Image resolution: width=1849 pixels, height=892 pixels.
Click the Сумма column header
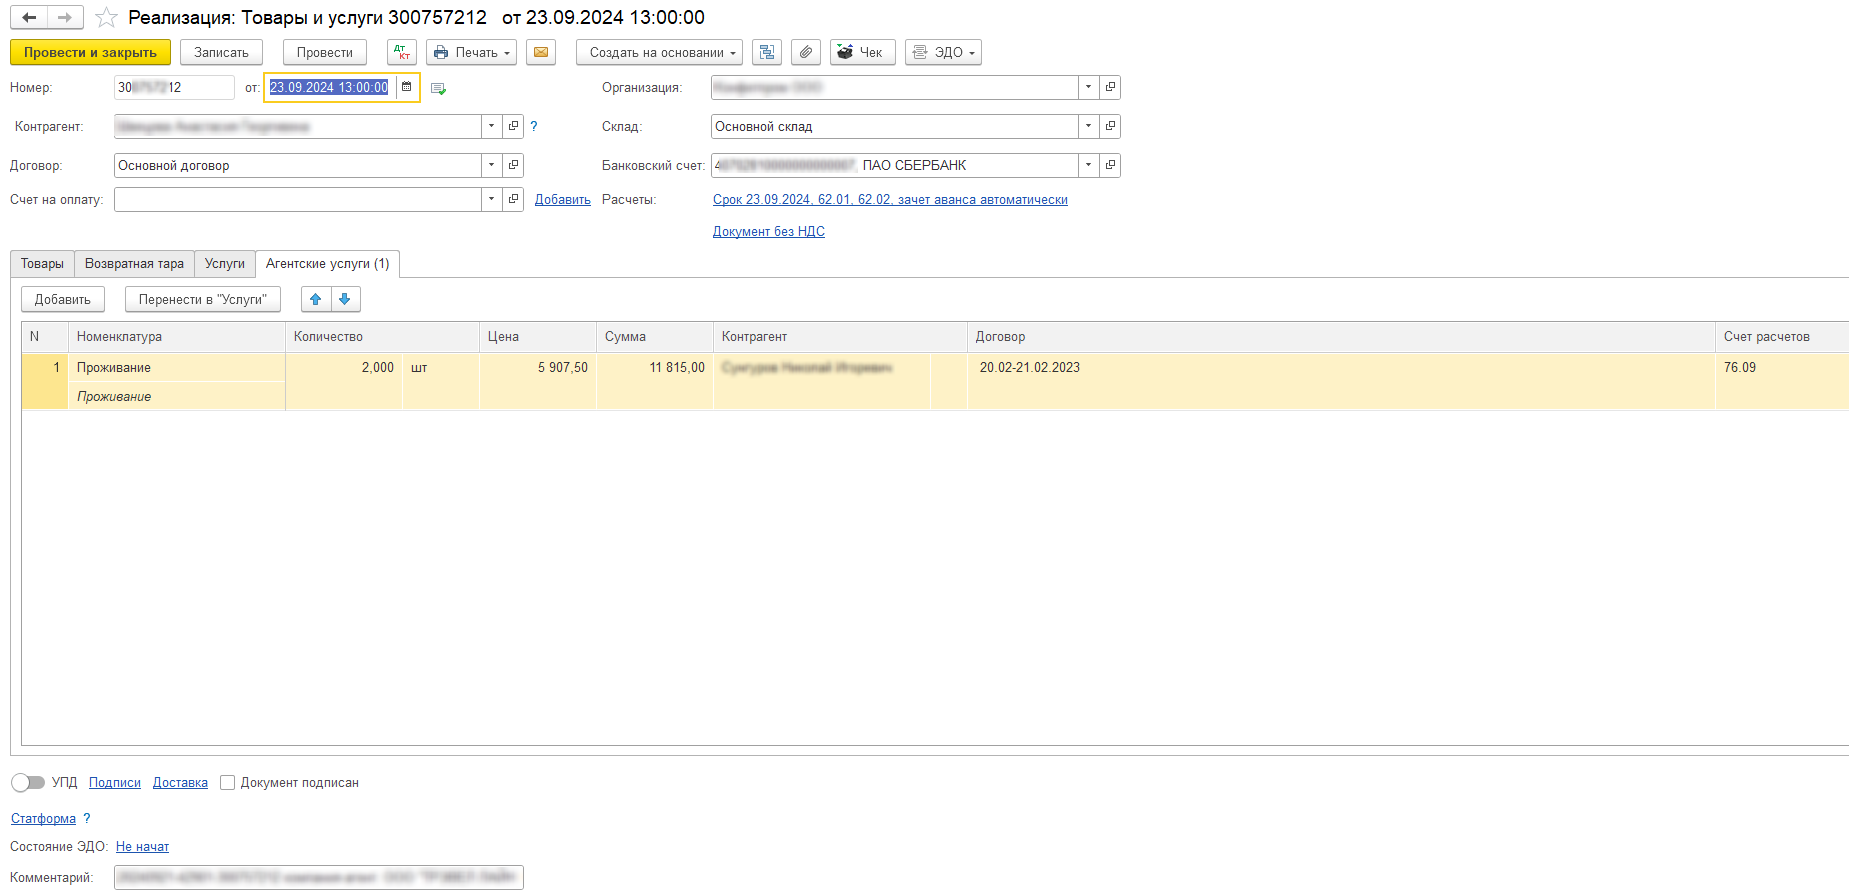[x=655, y=336]
